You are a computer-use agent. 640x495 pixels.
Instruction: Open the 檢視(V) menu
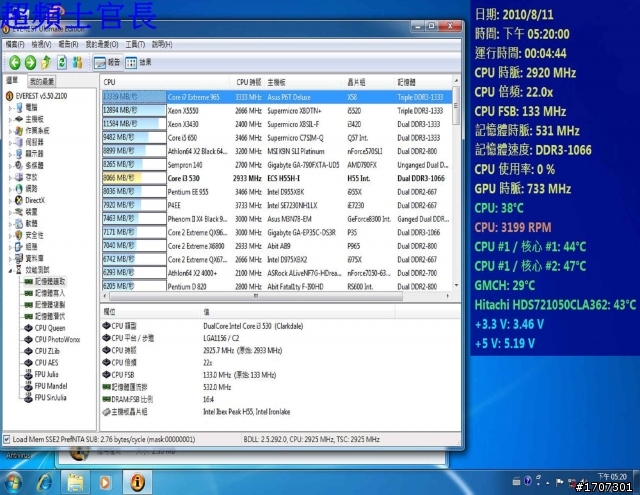coord(41,44)
